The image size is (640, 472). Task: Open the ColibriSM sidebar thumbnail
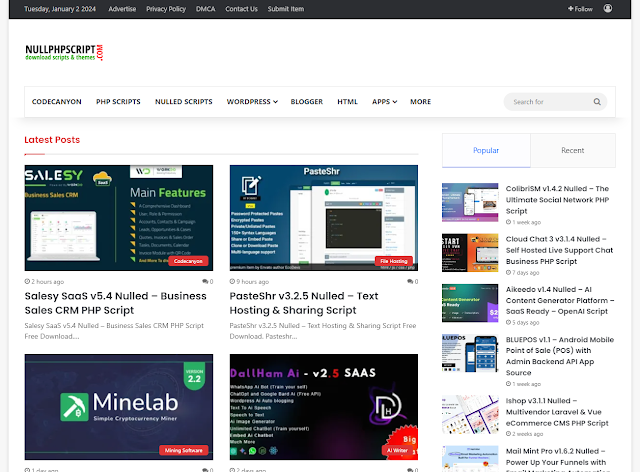[x=470, y=203]
